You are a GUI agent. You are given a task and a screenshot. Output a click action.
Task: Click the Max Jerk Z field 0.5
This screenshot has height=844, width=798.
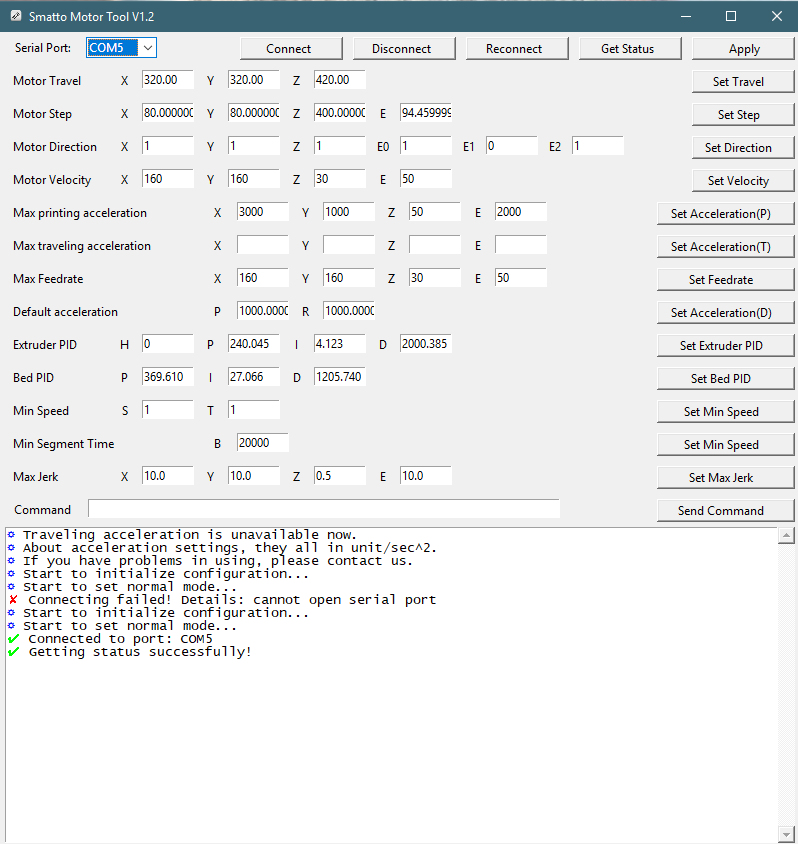tap(340, 476)
